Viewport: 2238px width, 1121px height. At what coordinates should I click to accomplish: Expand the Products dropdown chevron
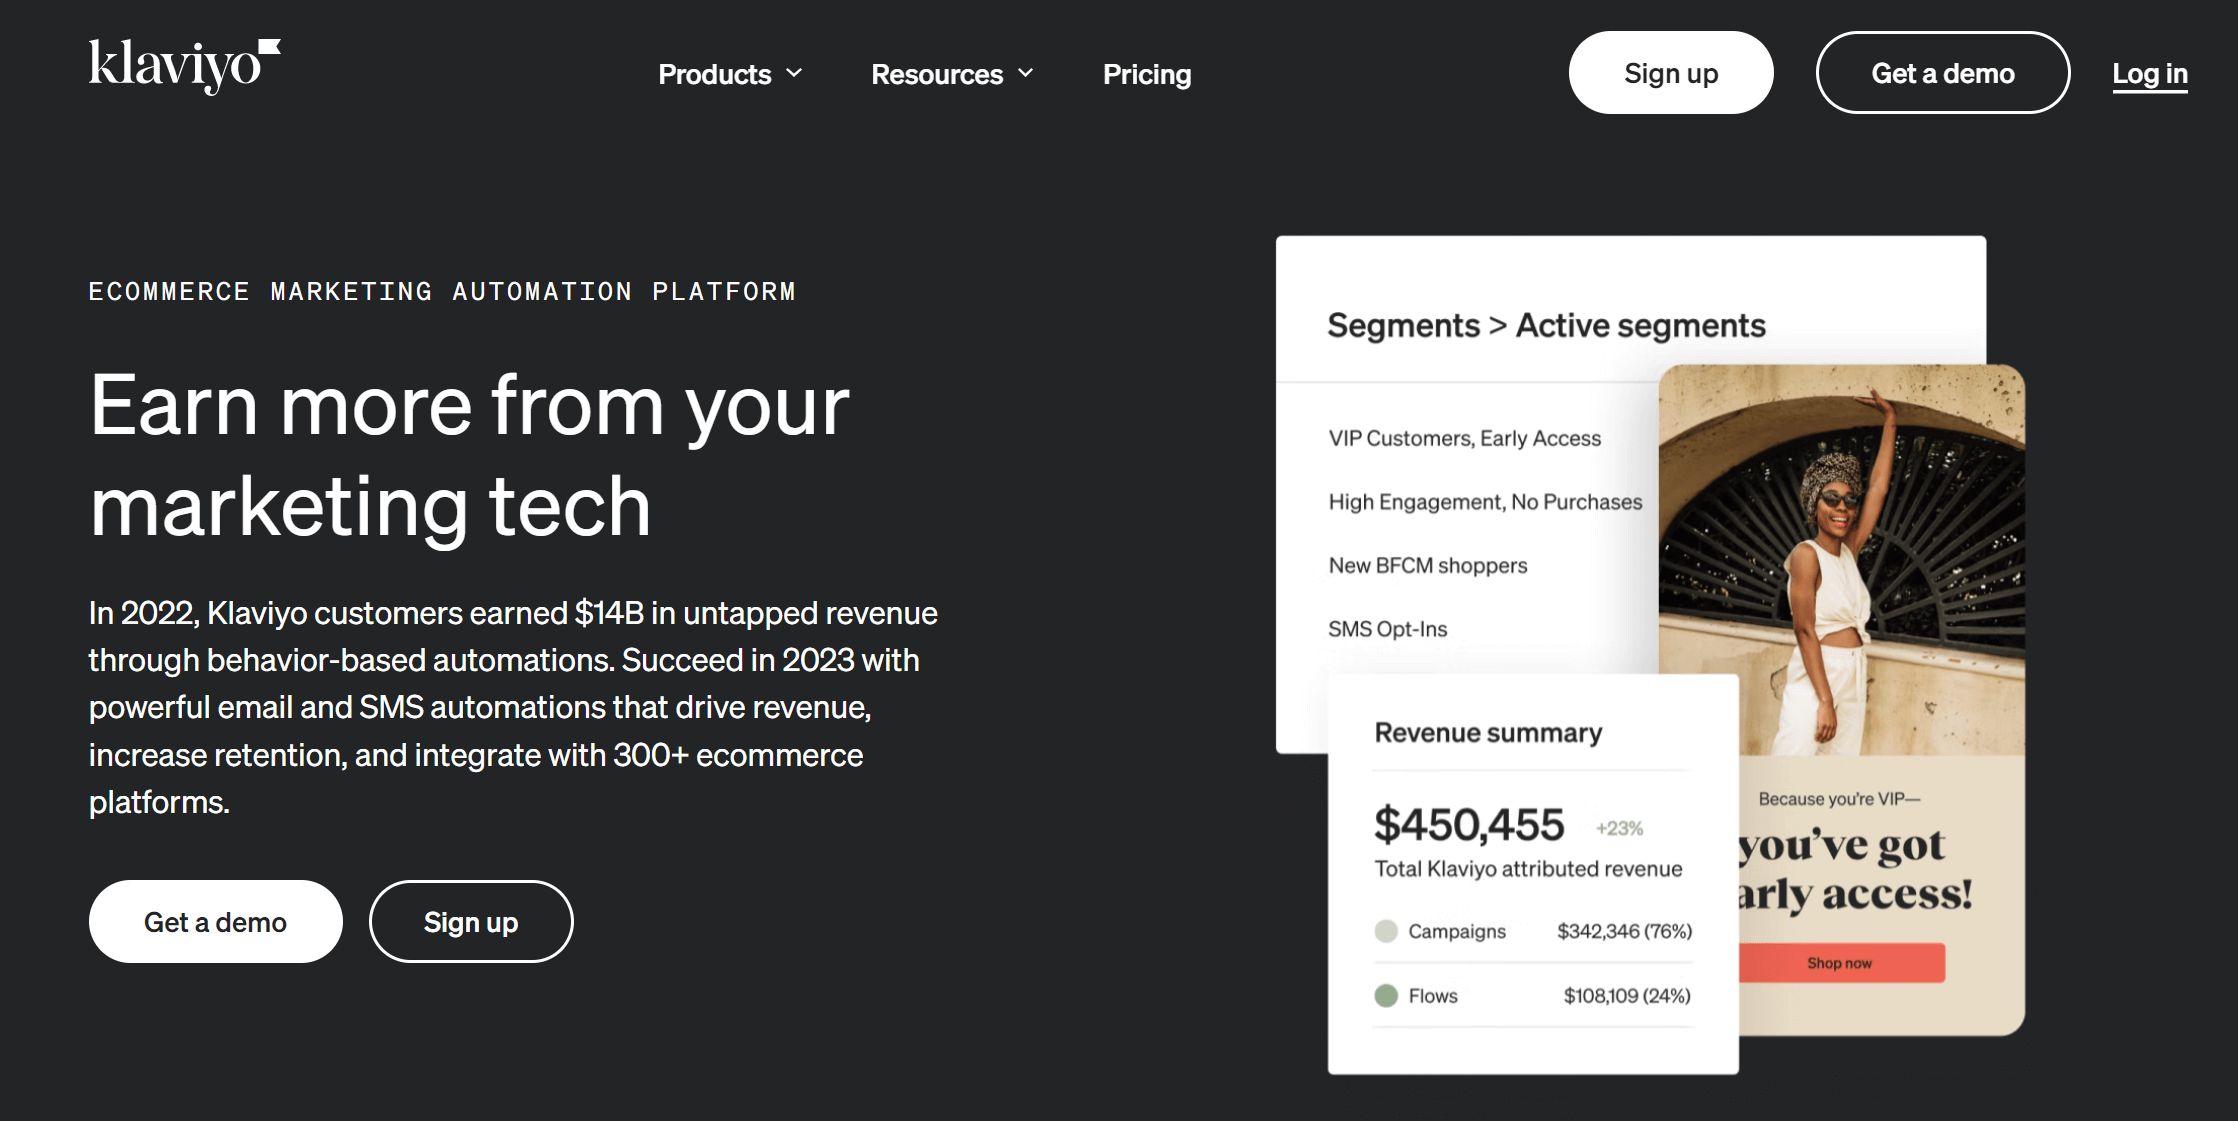click(x=795, y=73)
